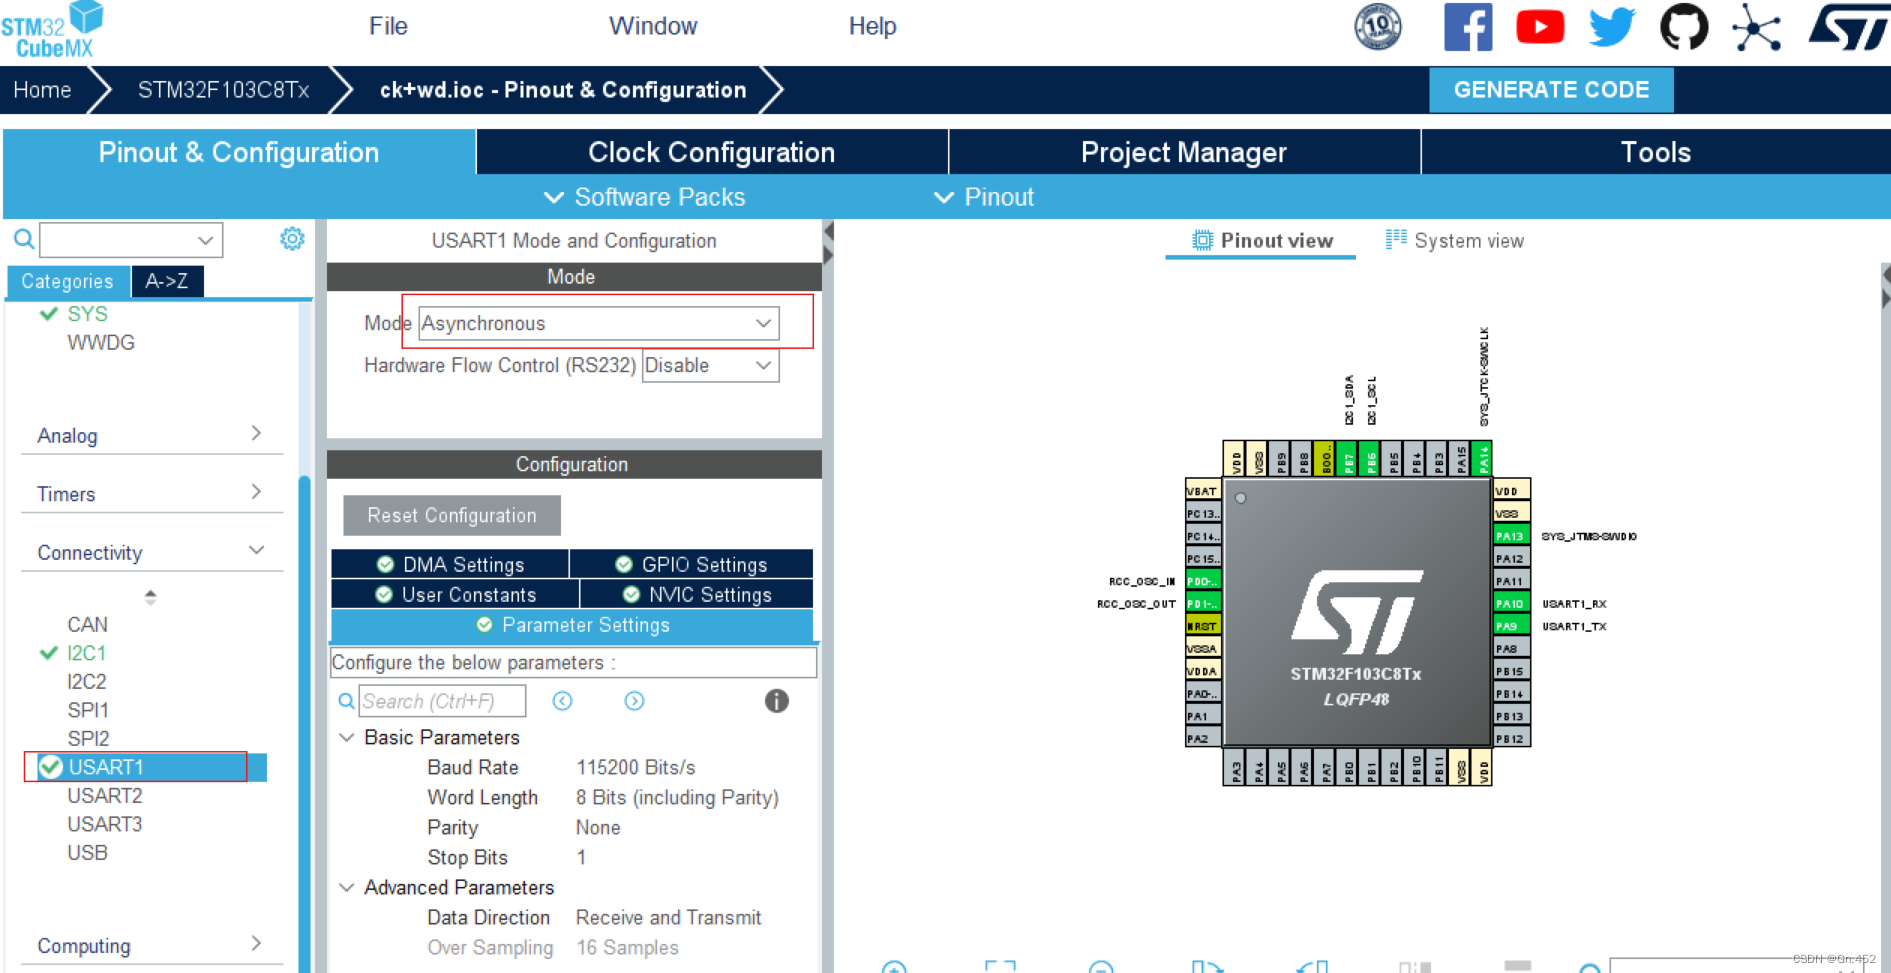Collapse the Advanced Parameters group
Viewport: 1891px width, 973px height.
[347, 887]
